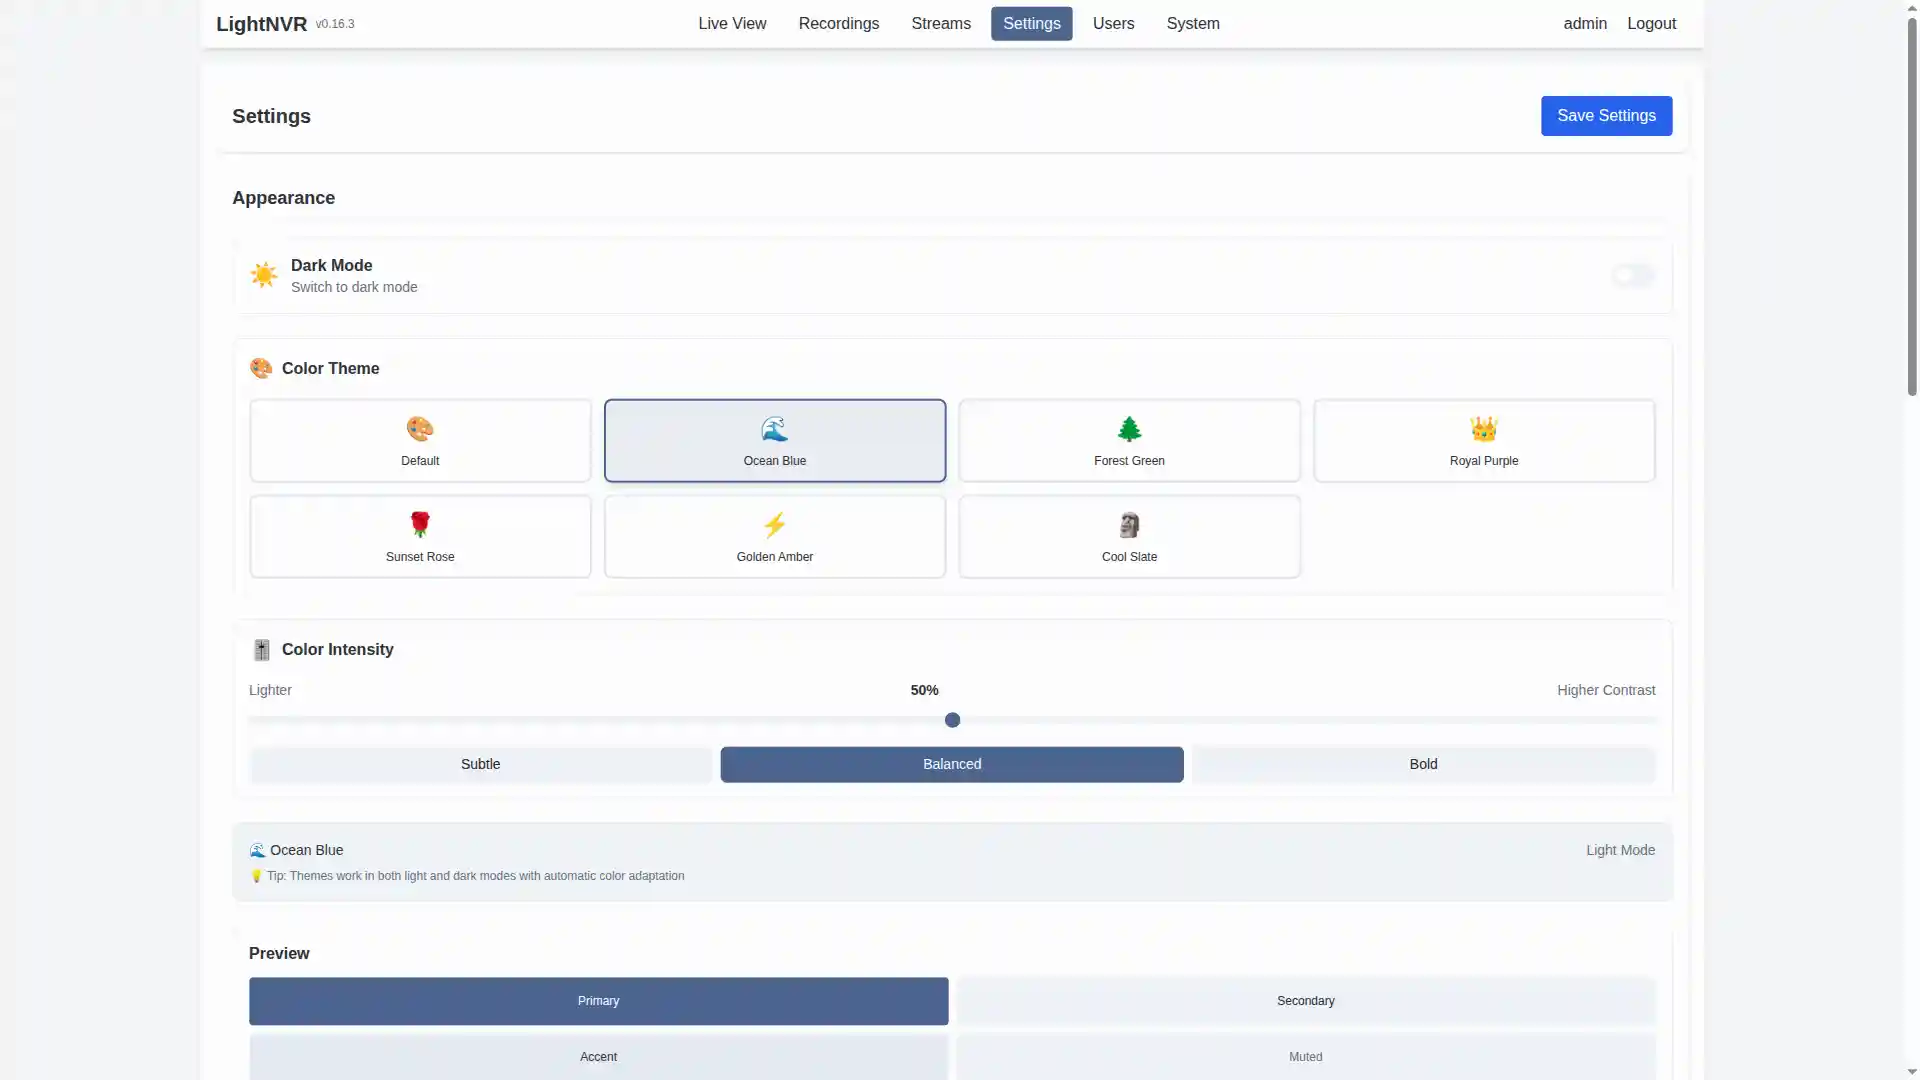Click the sun icon next to Dark Mode
Viewport: 1920px width, 1080px height.
263,274
